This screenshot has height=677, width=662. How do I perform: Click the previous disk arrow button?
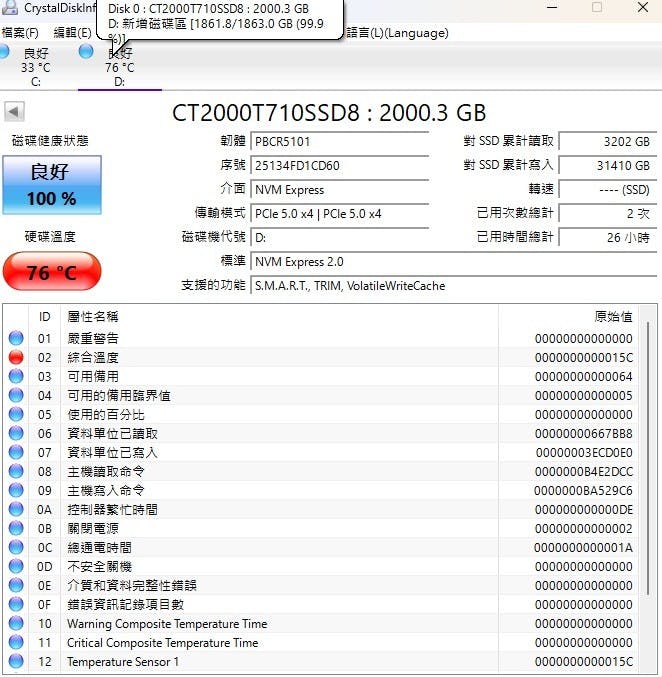click(14, 112)
